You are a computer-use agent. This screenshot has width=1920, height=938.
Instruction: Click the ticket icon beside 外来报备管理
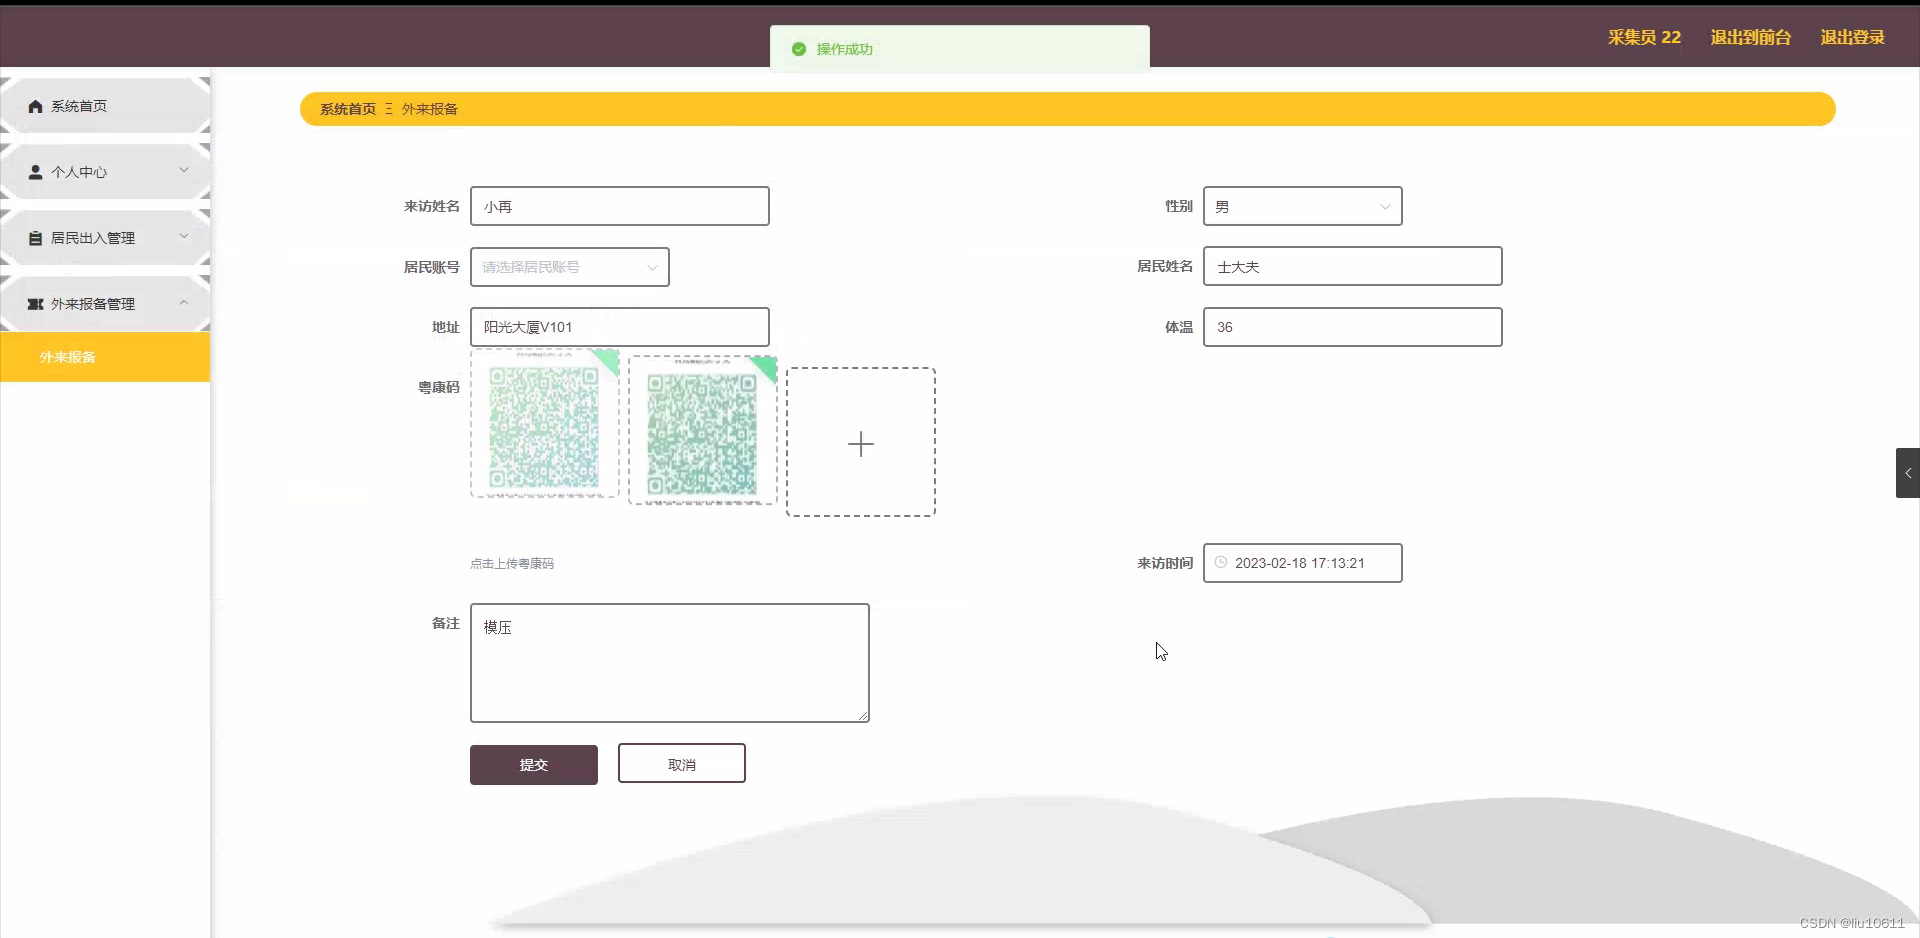pos(35,304)
